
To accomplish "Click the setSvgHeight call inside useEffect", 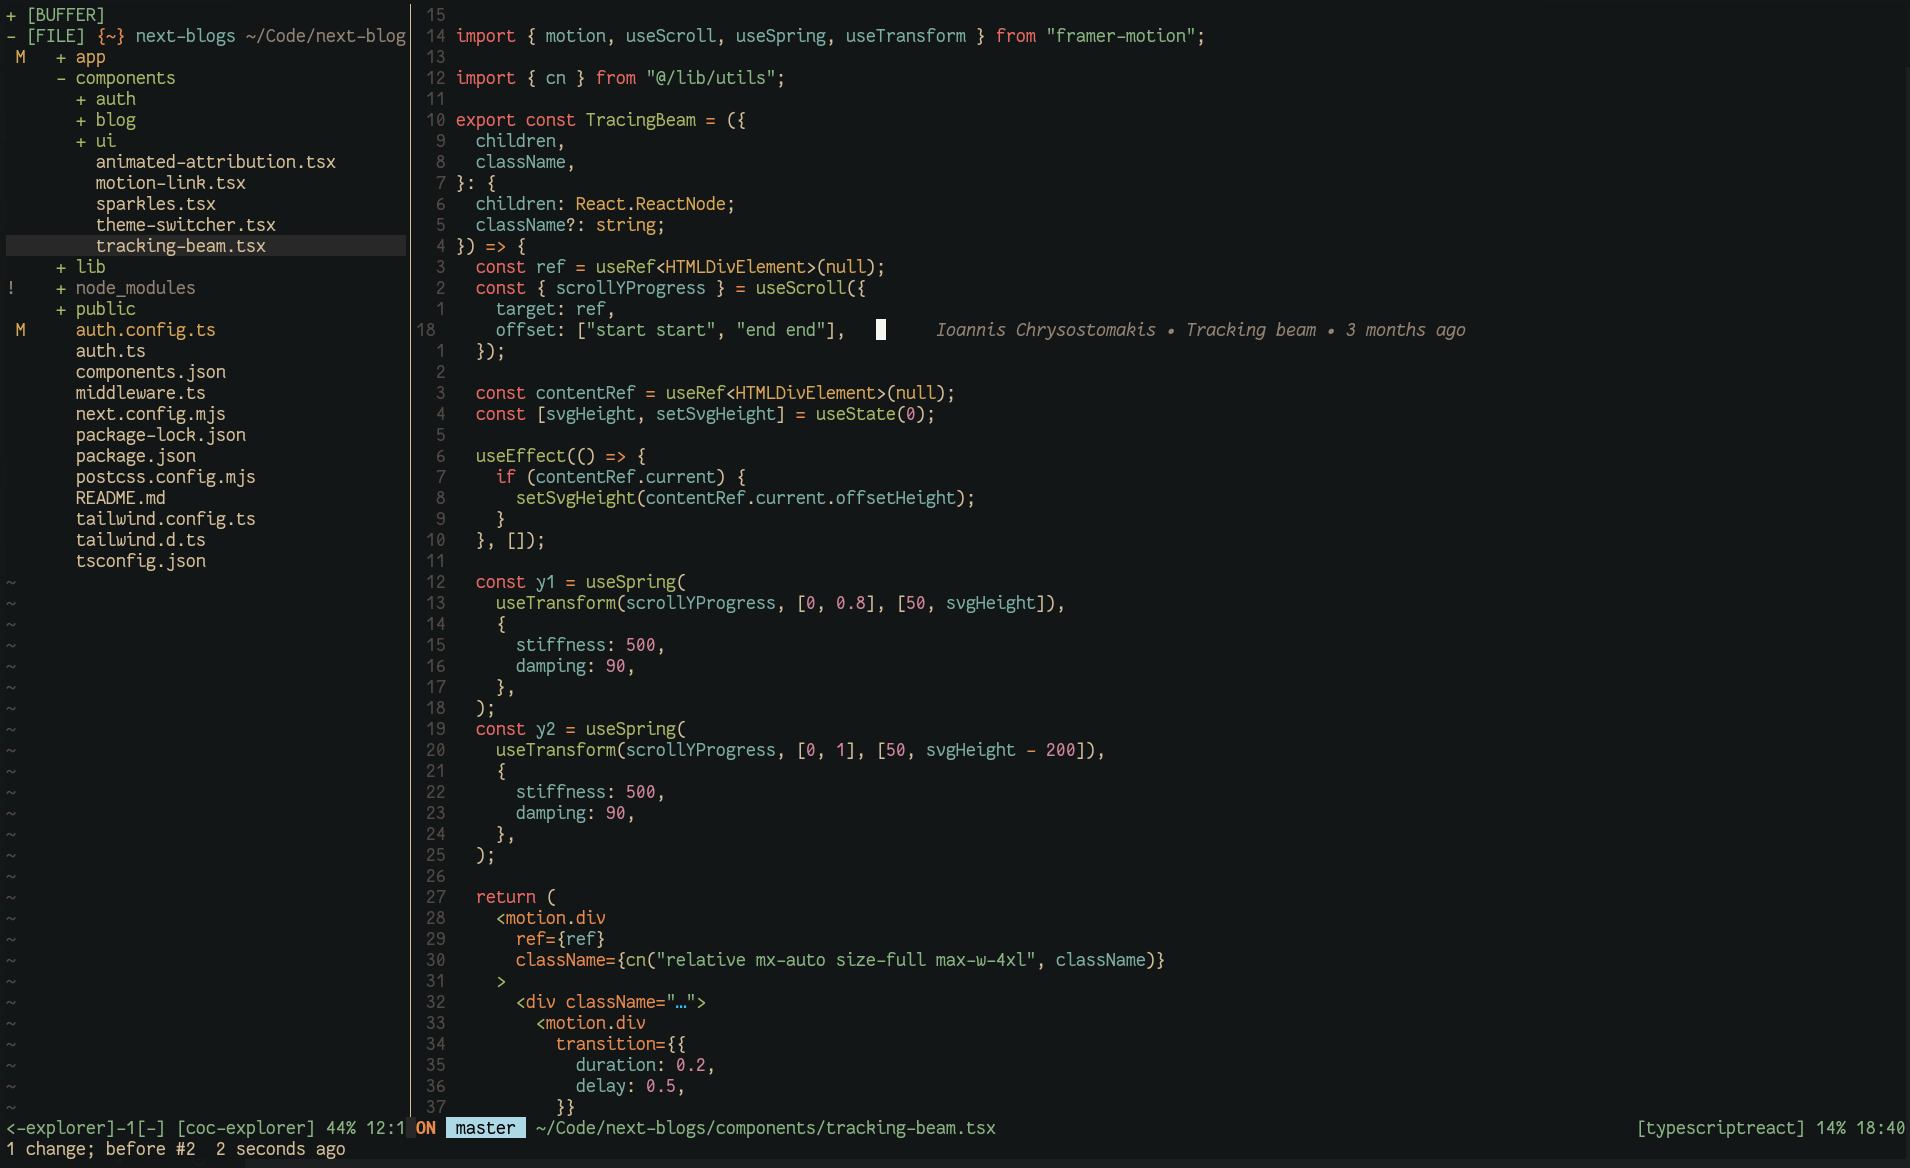I will tap(745, 498).
